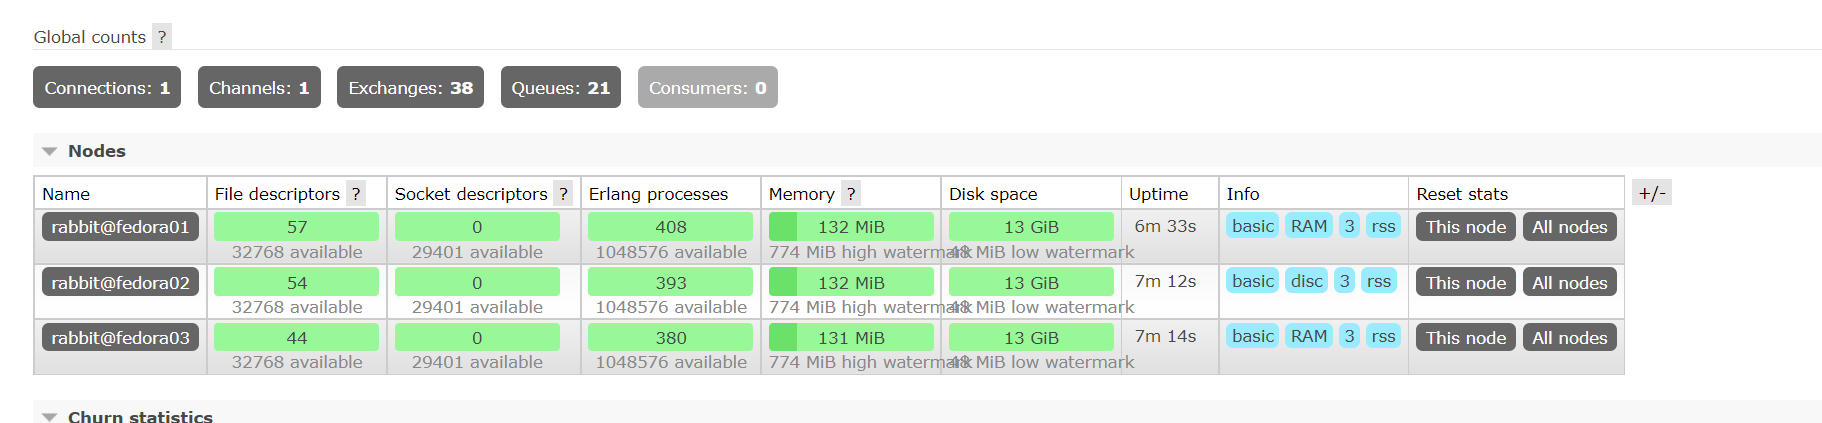Open the Queues: 21 count
Viewport: 1822px width, 423px height.
[560, 88]
